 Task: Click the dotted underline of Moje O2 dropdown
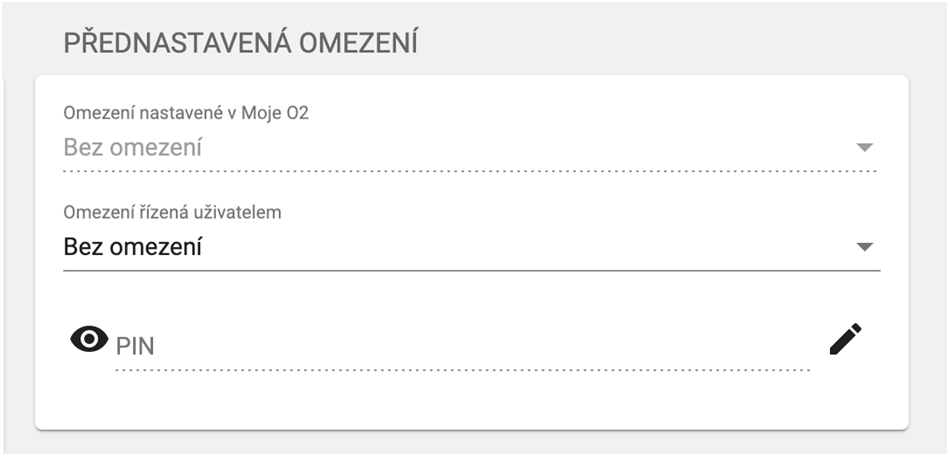coord(470,171)
